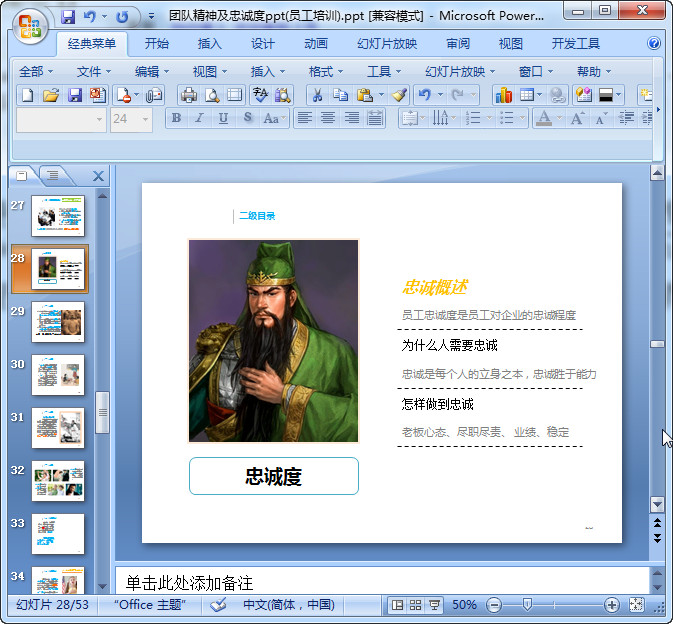Increase font size with large A icon

576,118
